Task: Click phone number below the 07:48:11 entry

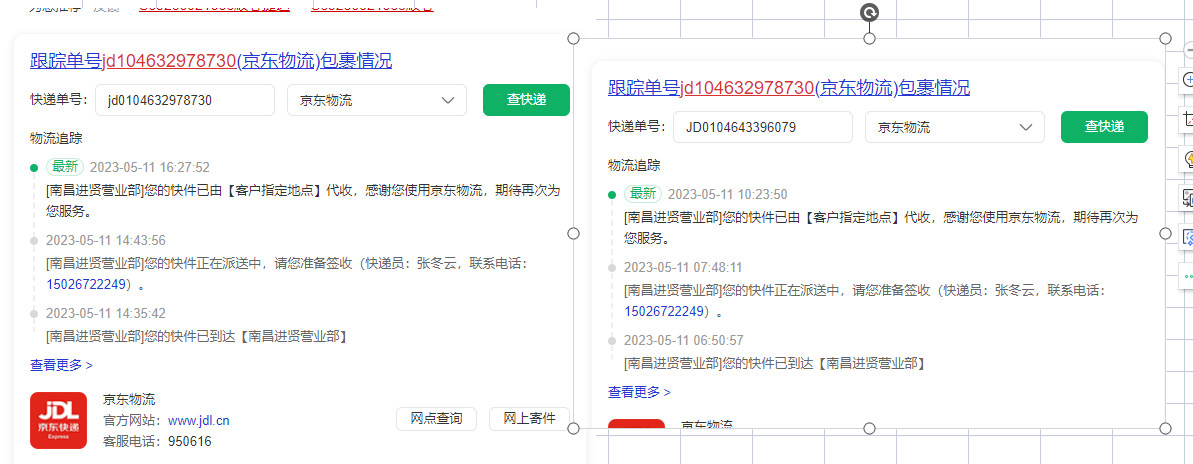Action: [663, 311]
